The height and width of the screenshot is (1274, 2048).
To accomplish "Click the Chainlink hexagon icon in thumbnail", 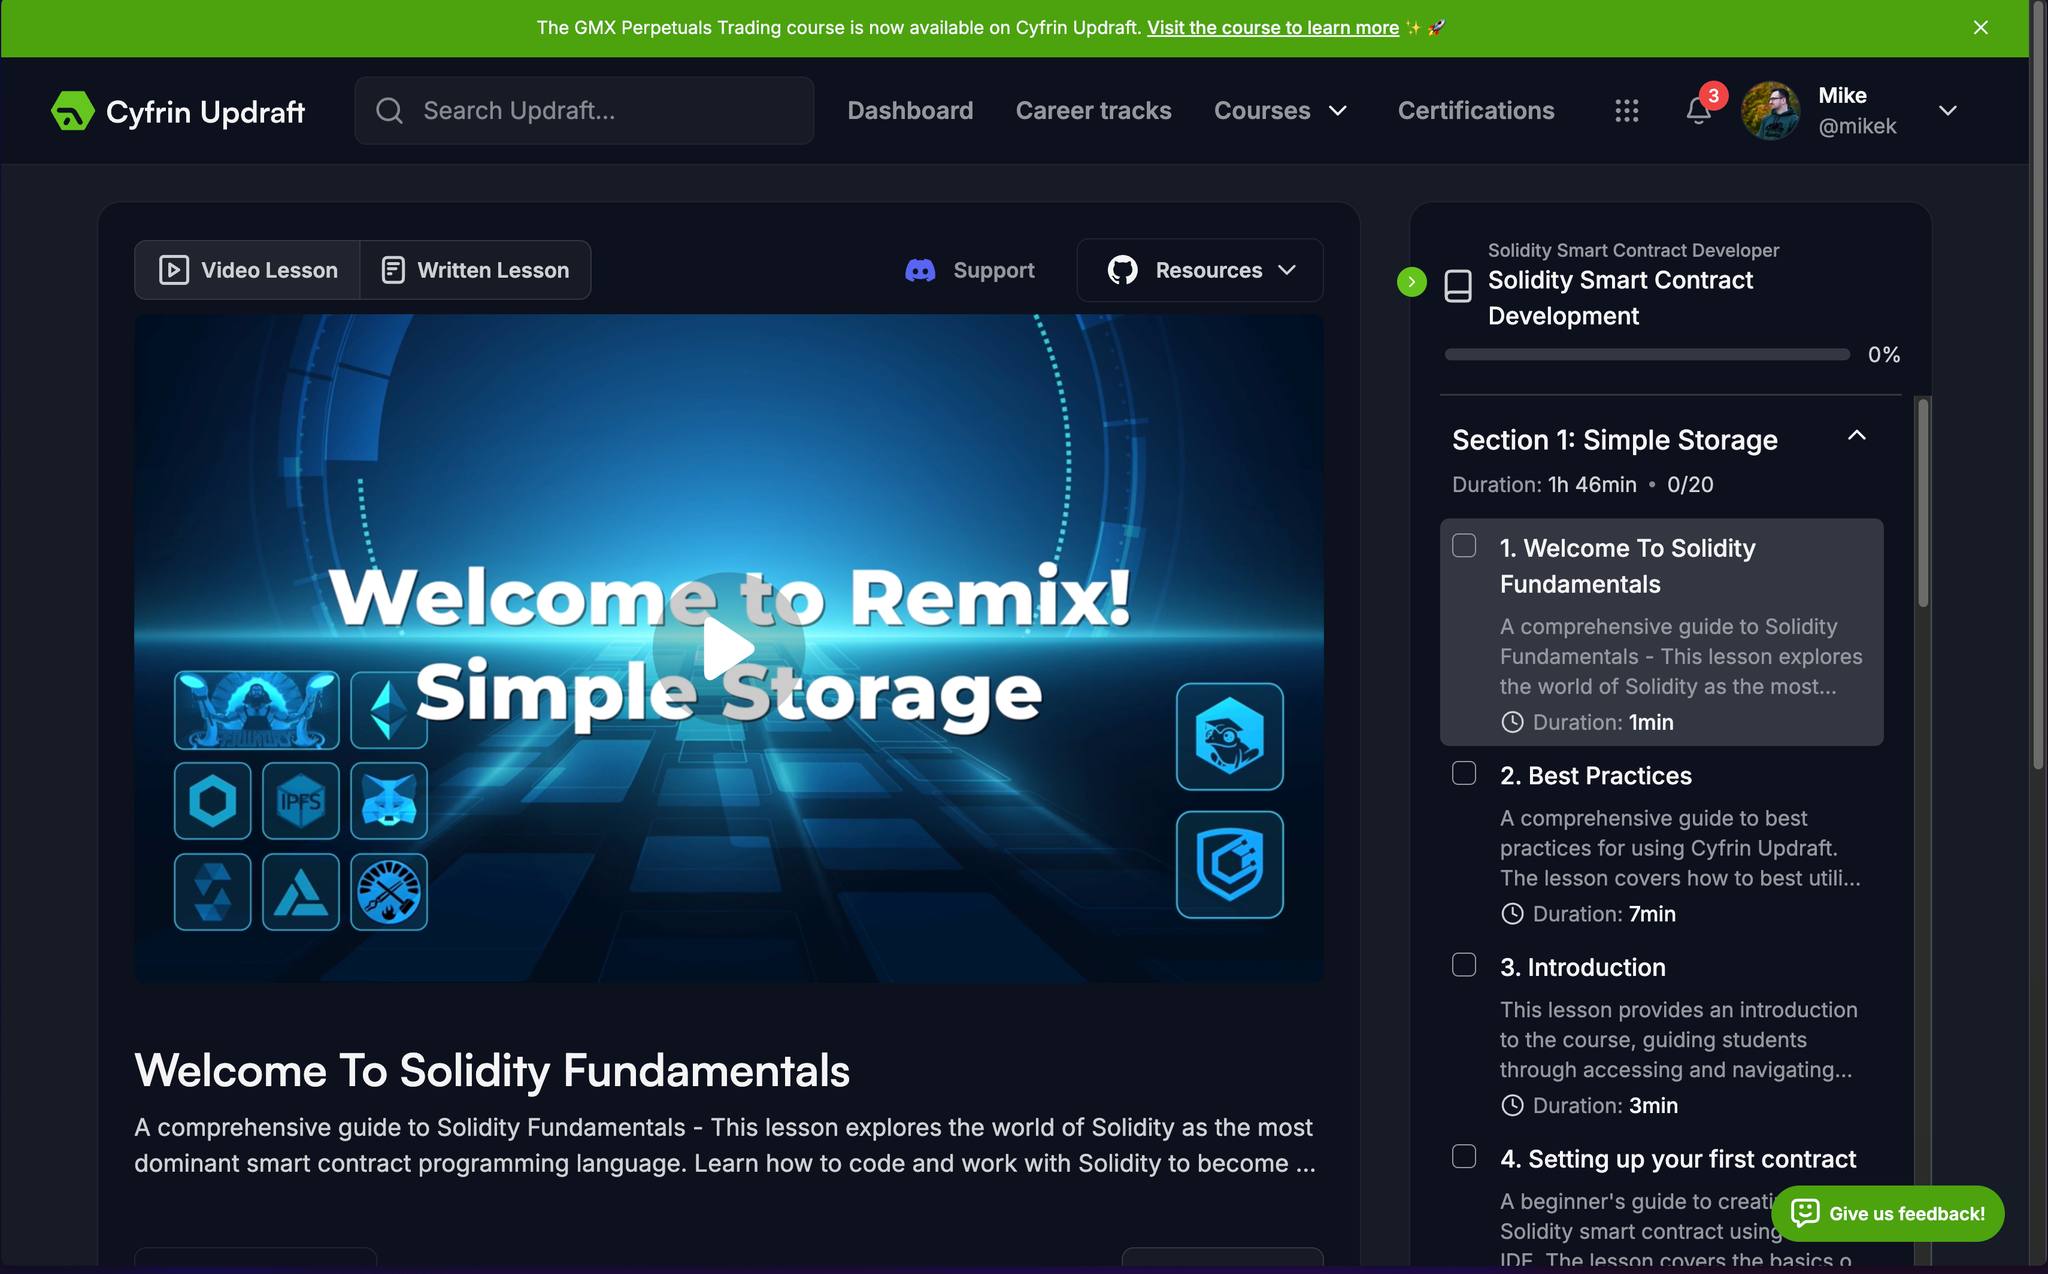I will tap(213, 801).
